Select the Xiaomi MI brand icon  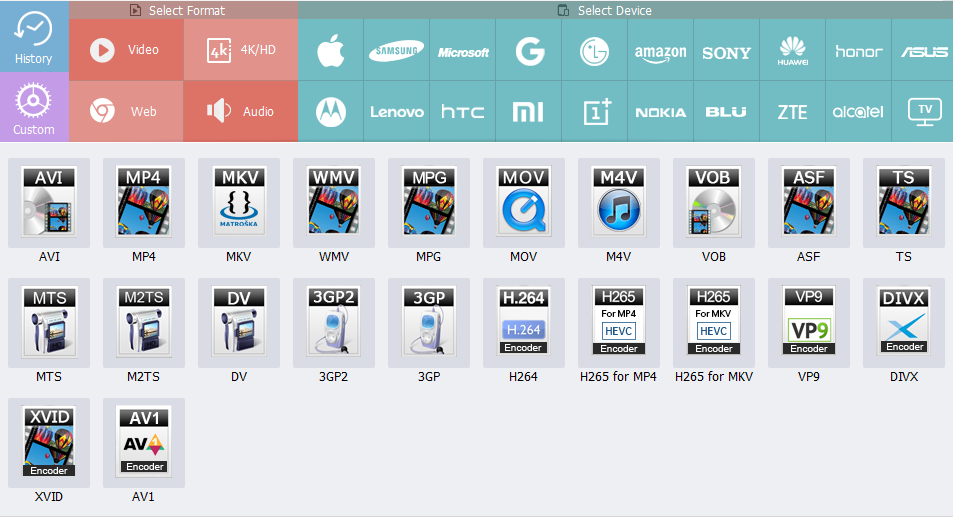(528, 112)
